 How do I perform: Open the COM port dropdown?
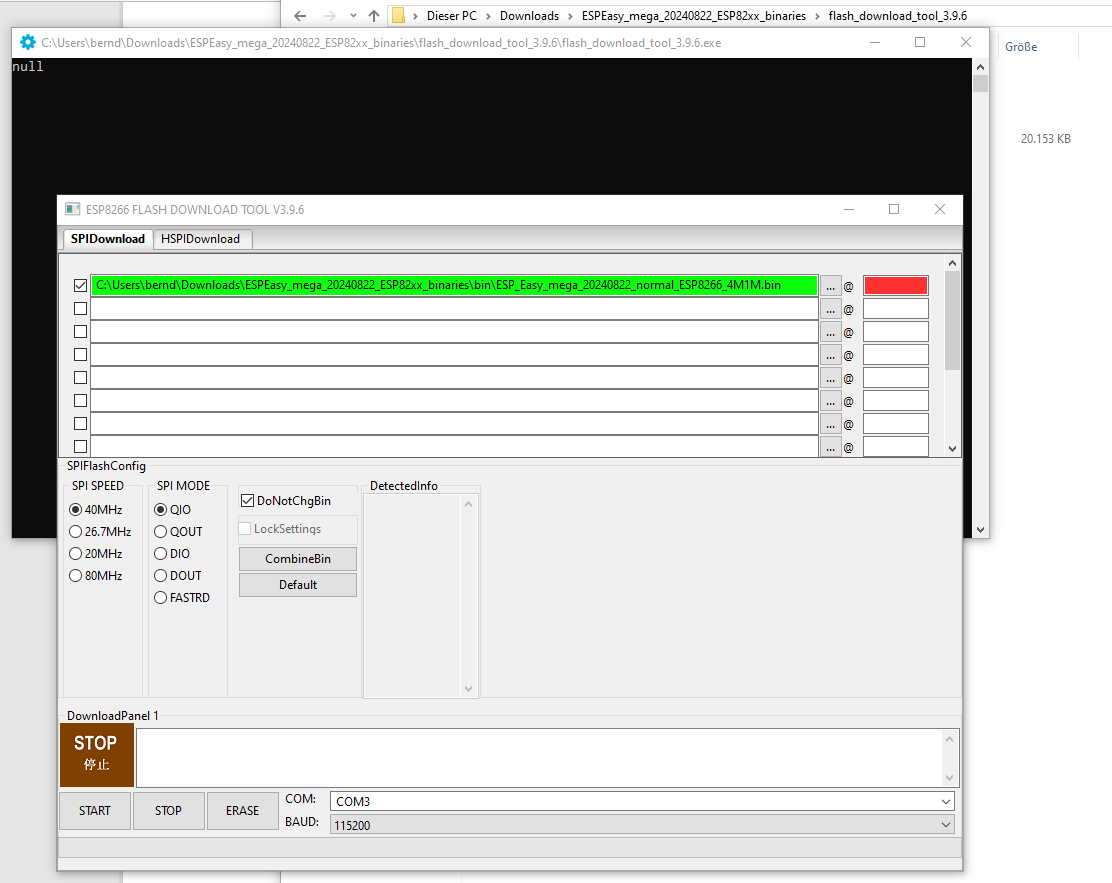click(x=642, y=801)
